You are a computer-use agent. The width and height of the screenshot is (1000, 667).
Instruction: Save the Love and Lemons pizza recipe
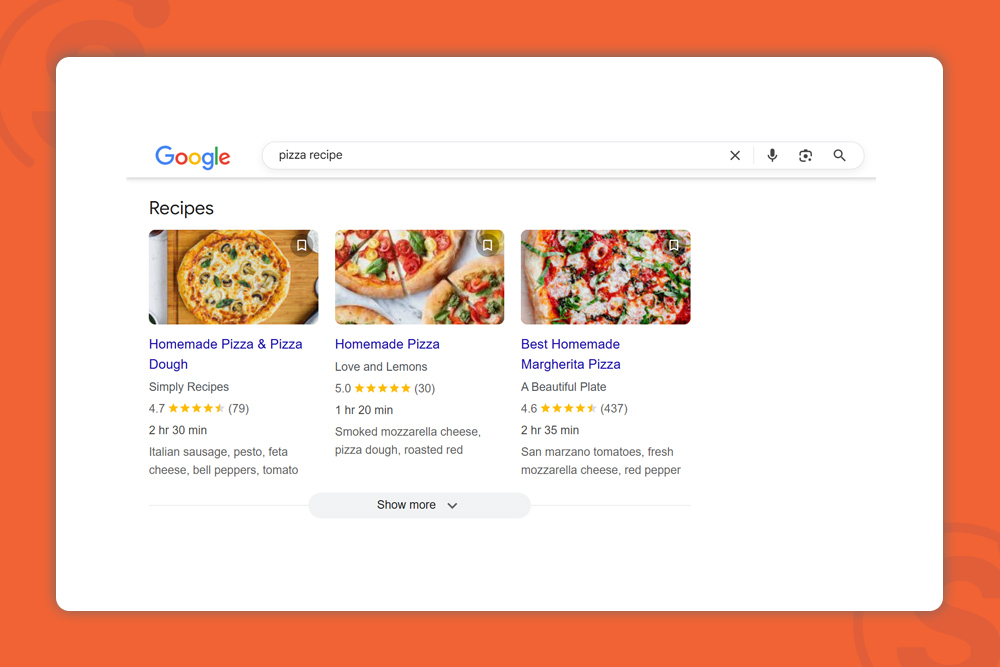[x=487, y=246]
